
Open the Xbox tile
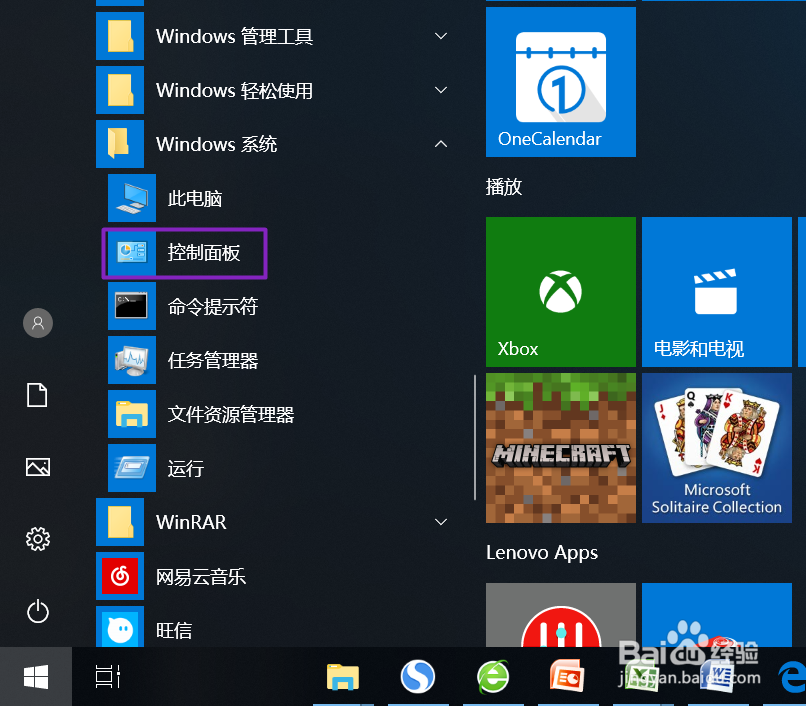(x=561, y=292)
